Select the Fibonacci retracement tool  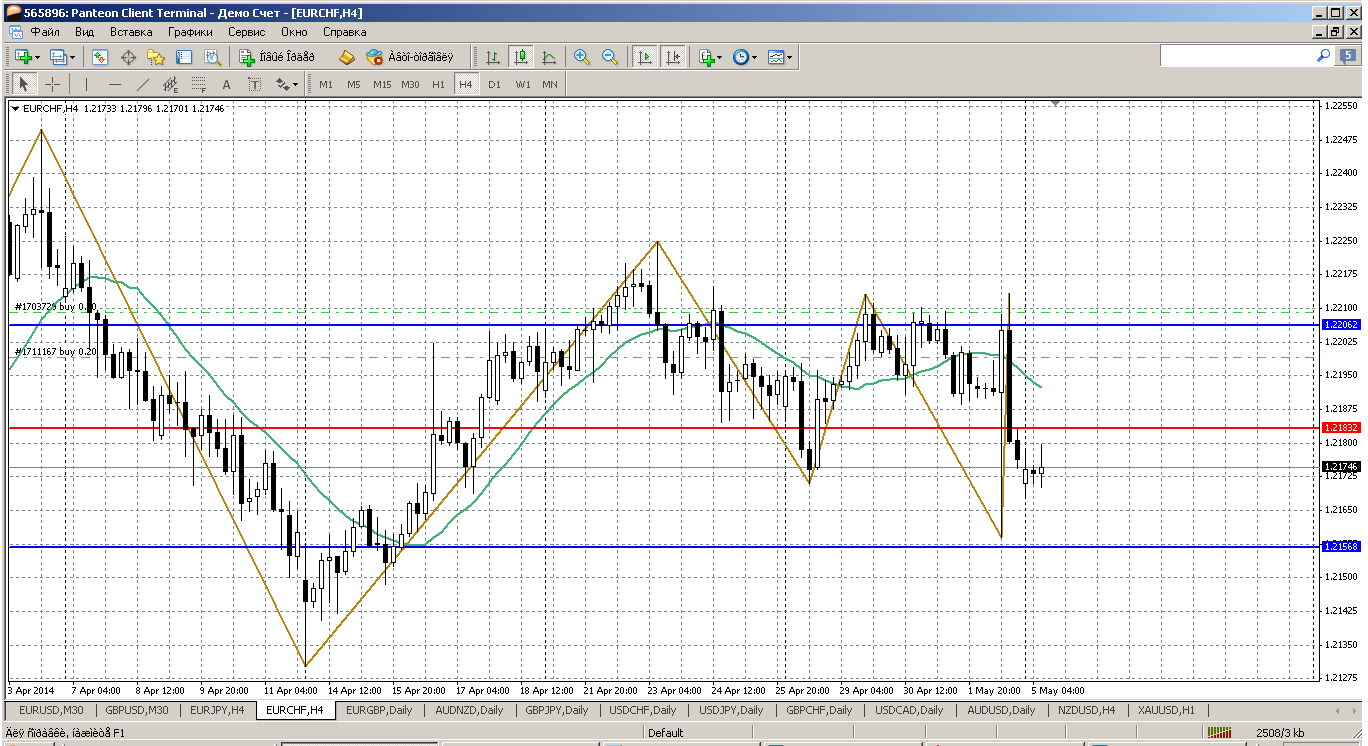(x=199, y=85)
